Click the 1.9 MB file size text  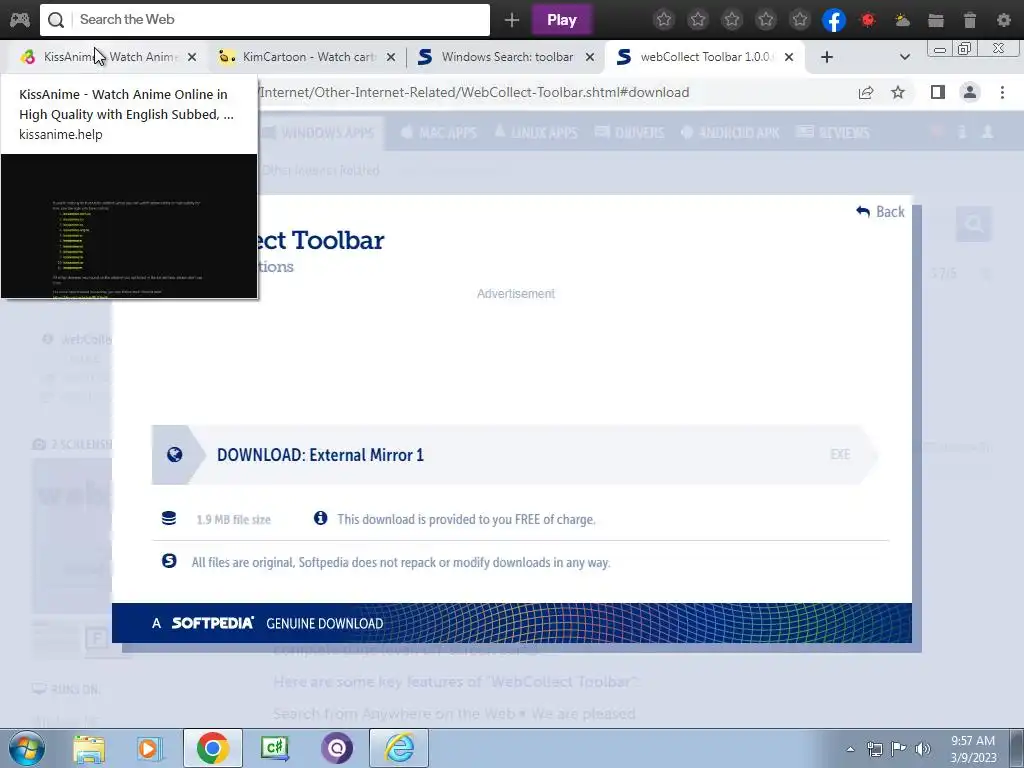[233, 520]
